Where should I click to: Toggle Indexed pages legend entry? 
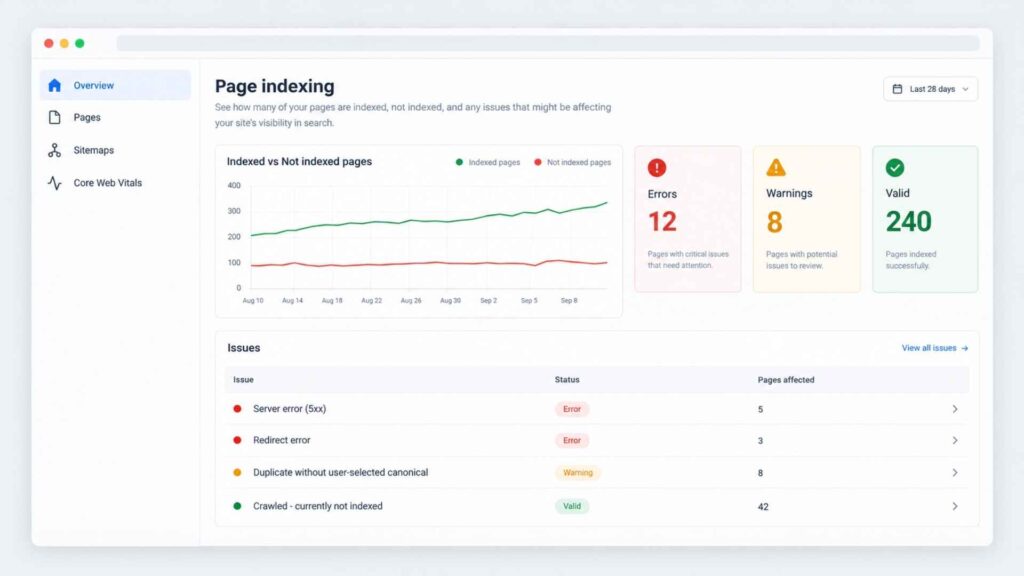click(x=488, y=163)
